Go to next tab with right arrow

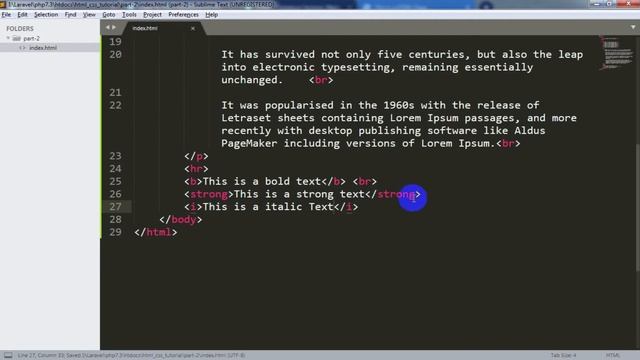[114, 27]
